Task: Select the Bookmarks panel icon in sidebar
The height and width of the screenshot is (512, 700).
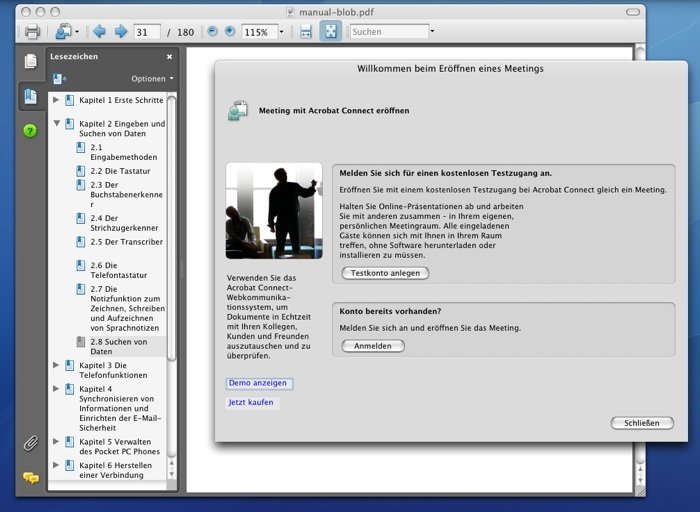Action: [30, 96]
